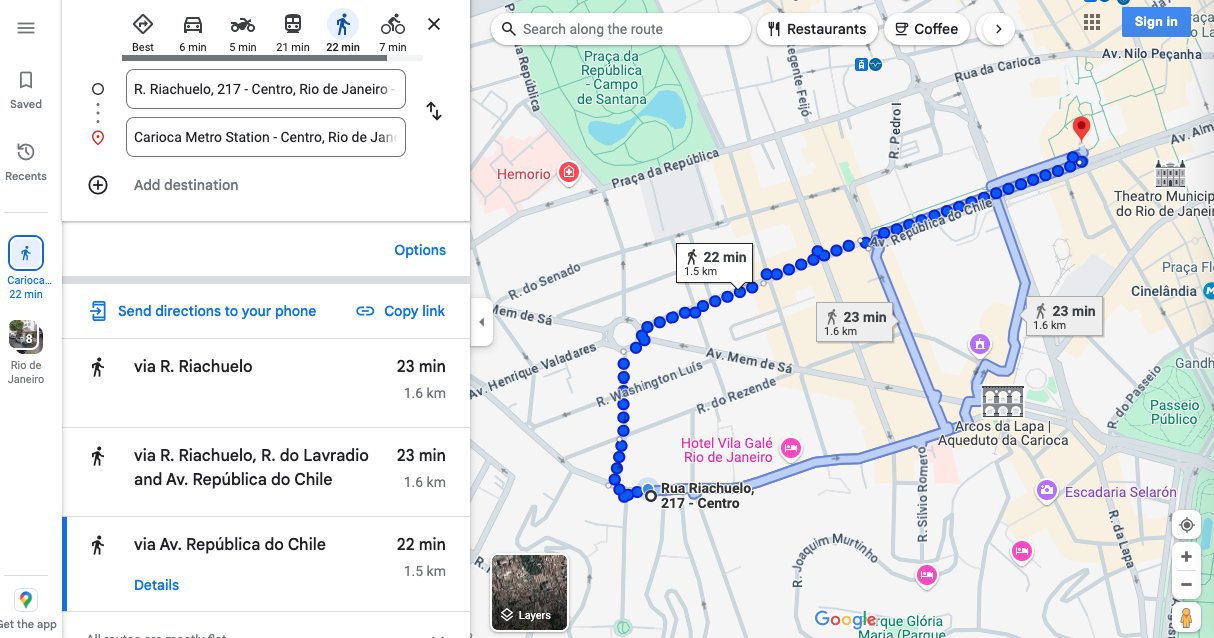Screen dimensions: 1214x638
Task: Open Google apps grid
Action: [1092, 21]
